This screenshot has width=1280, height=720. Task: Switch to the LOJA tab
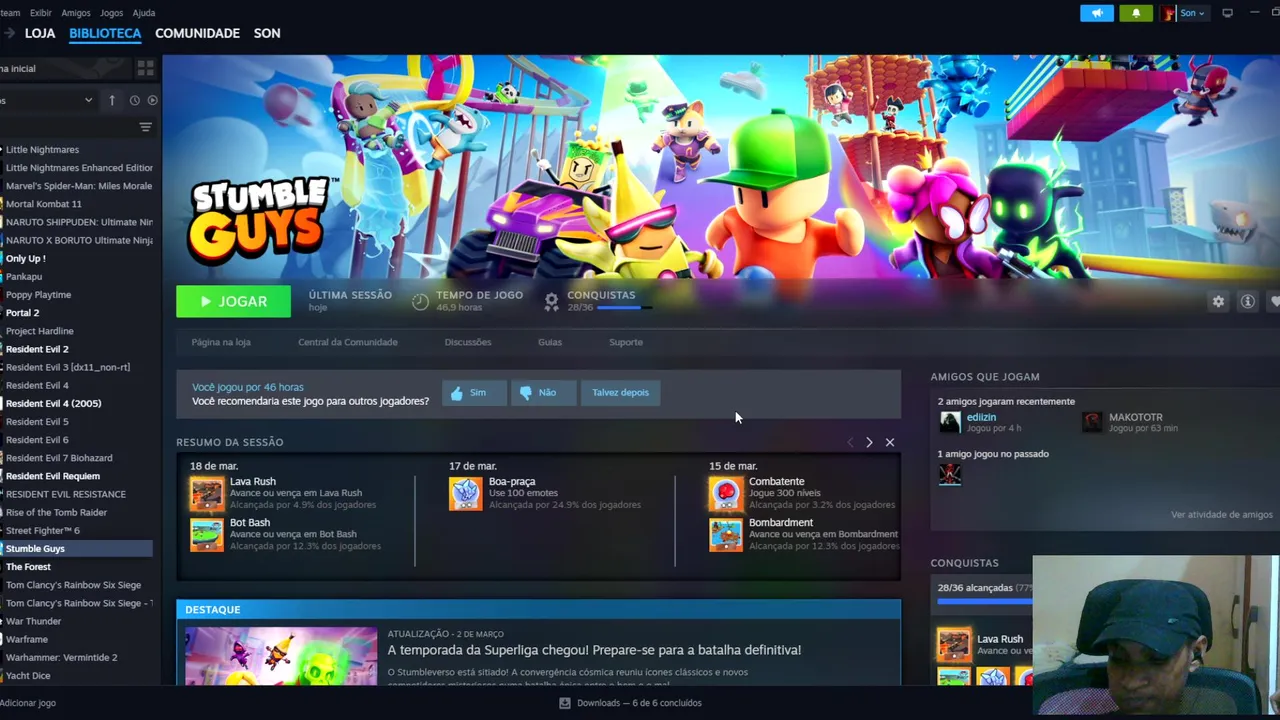[40, 33]
